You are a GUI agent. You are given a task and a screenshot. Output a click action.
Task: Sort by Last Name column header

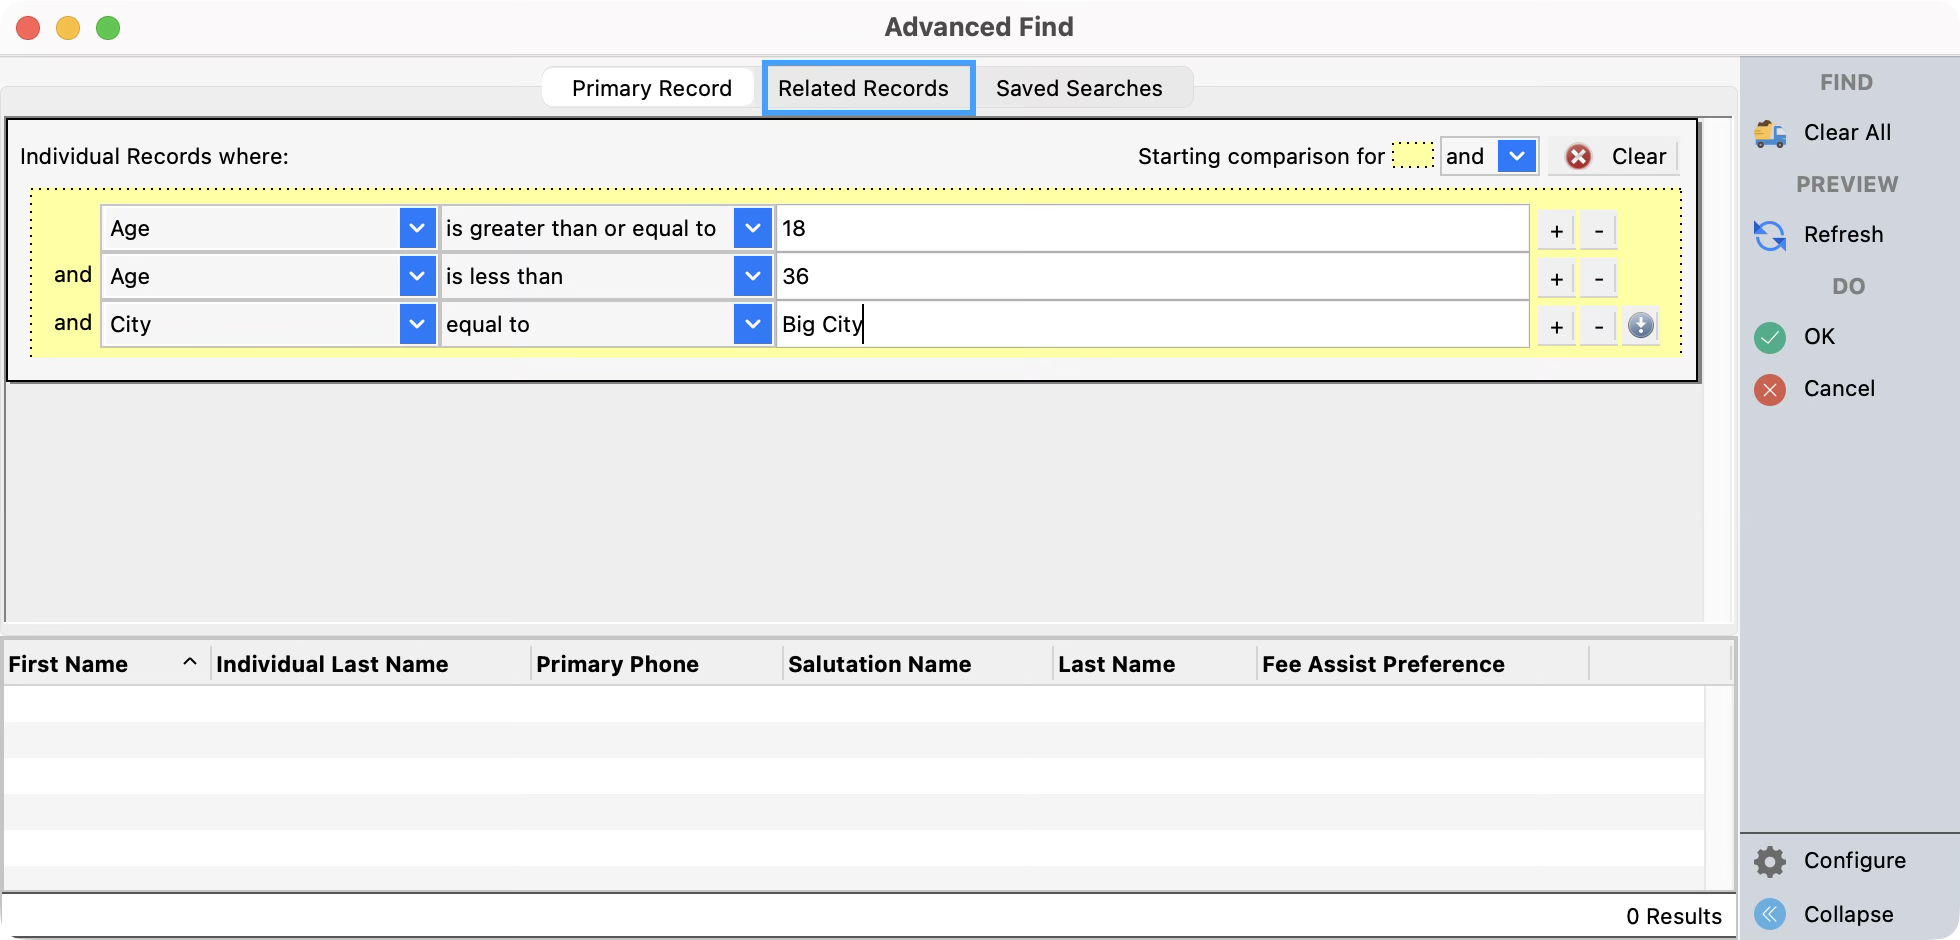click(x=1154, y=664)
